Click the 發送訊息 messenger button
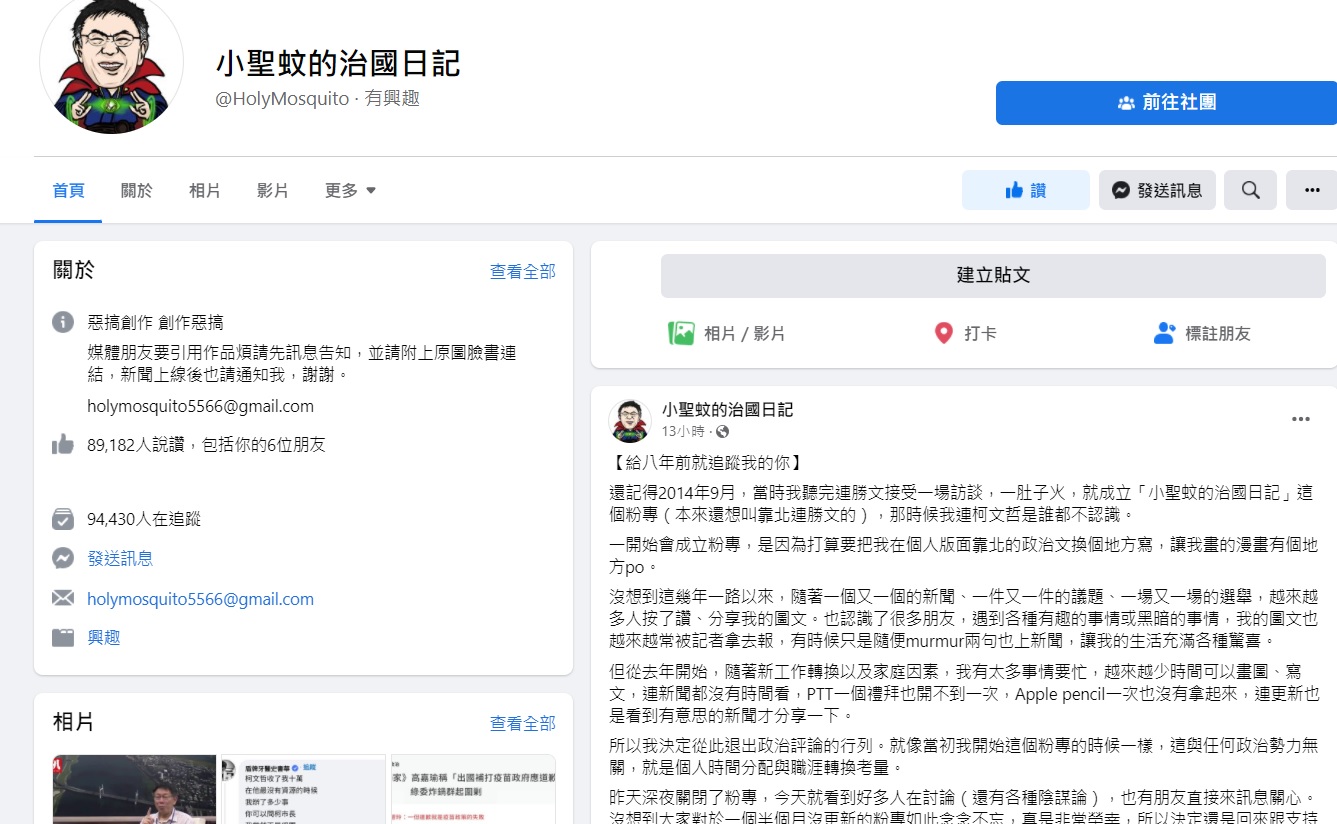 pos(1157,190)
